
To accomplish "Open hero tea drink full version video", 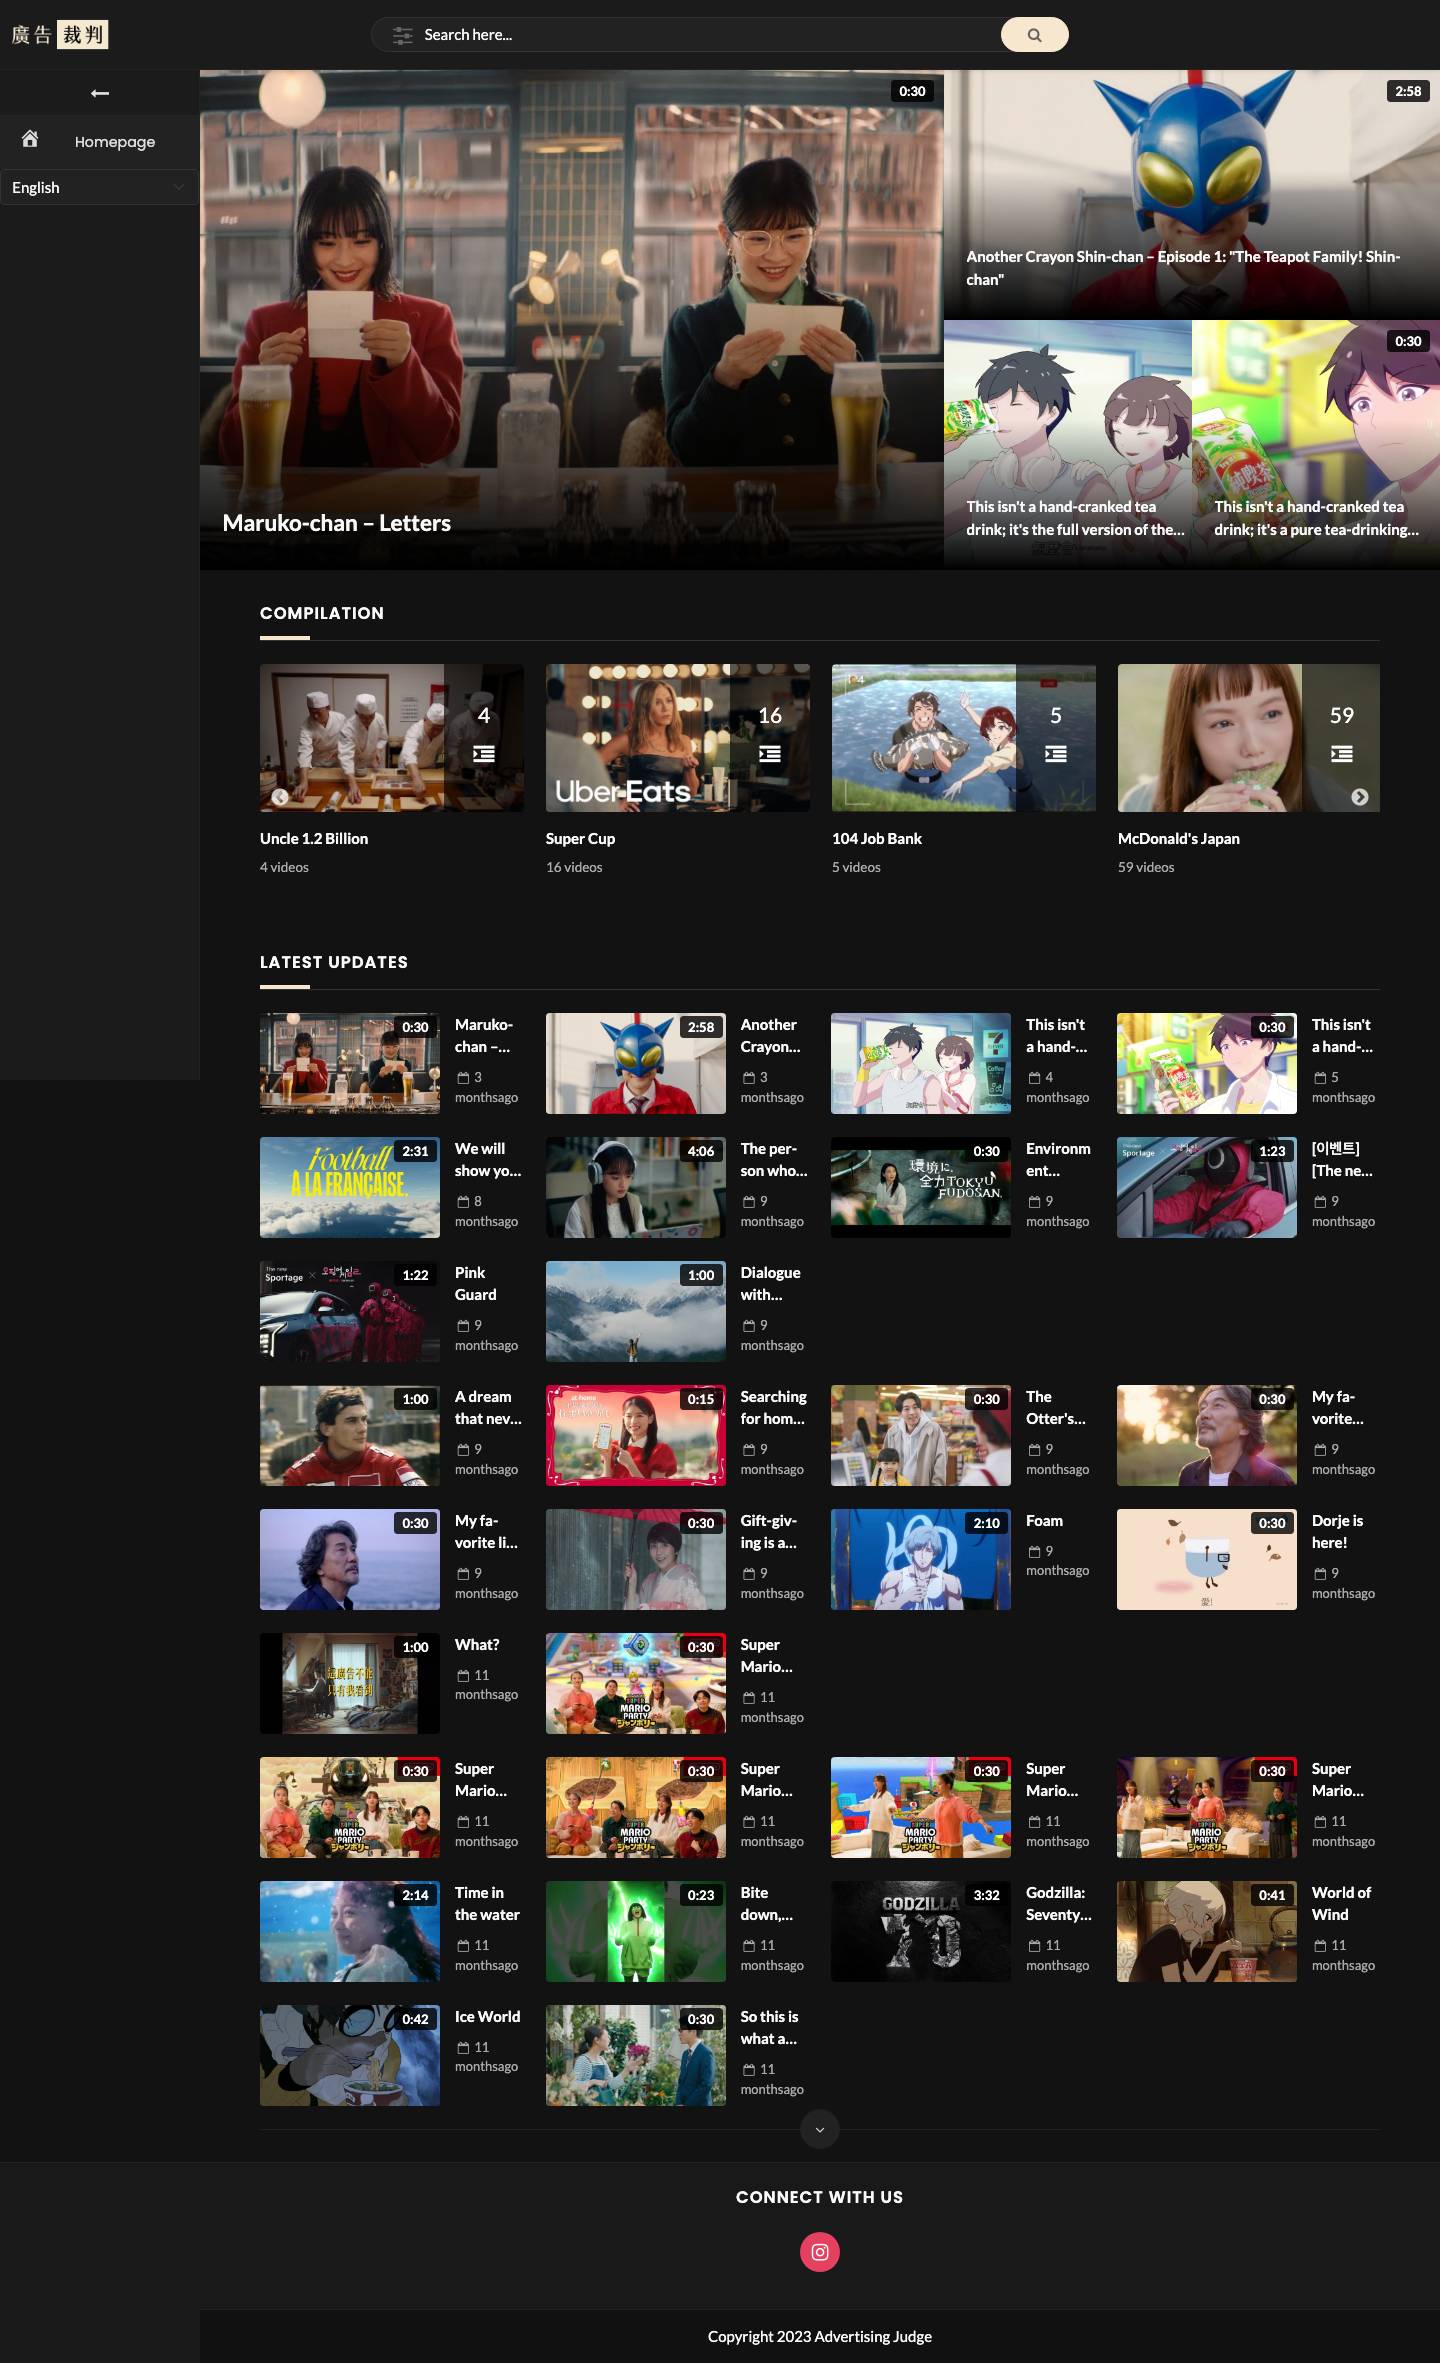I will click(1068, 445).
